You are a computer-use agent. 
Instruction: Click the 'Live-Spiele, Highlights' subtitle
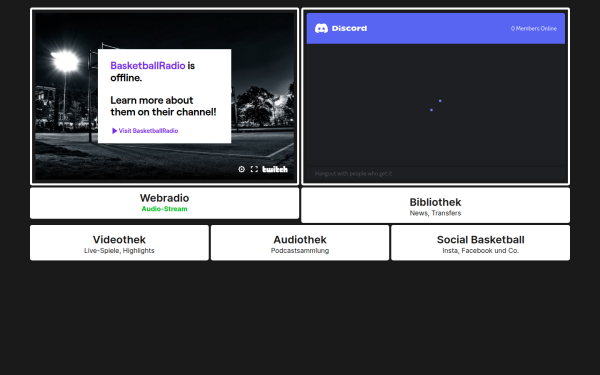119,251
